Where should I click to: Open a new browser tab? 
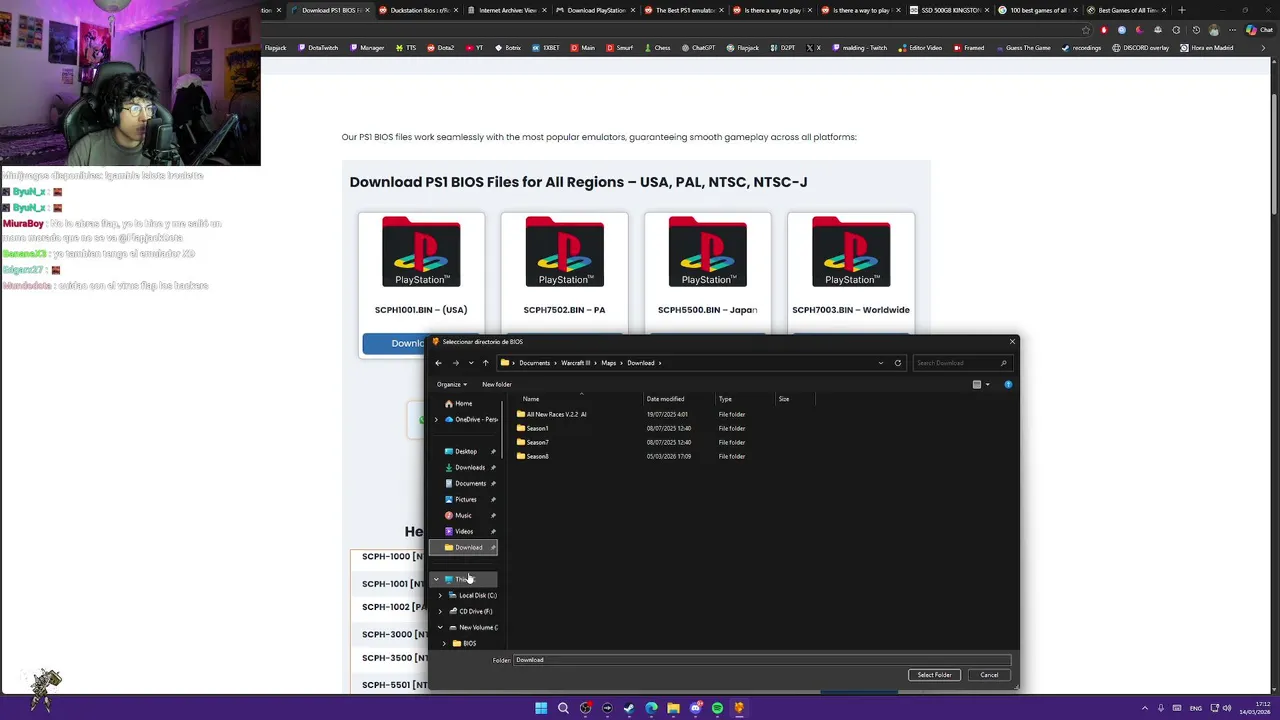click(1181, 10)
